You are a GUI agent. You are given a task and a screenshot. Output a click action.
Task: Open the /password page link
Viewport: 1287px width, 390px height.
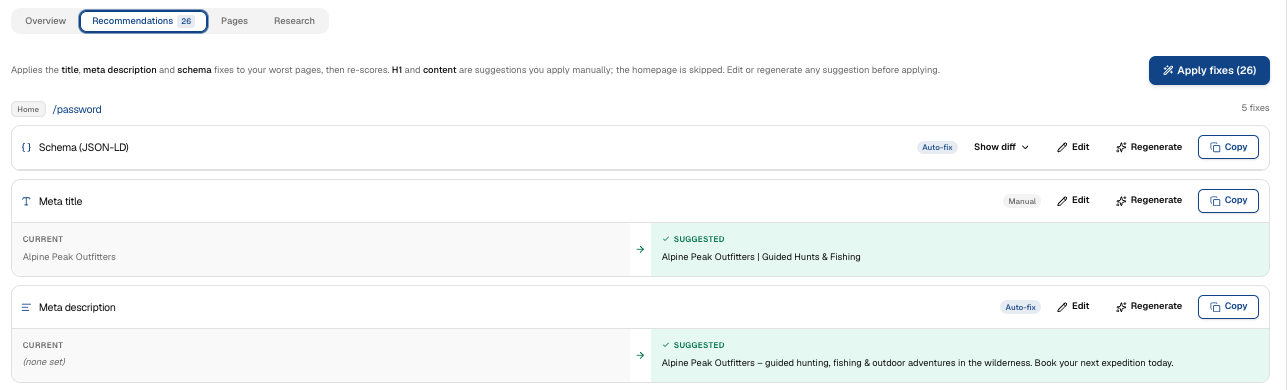77,109
